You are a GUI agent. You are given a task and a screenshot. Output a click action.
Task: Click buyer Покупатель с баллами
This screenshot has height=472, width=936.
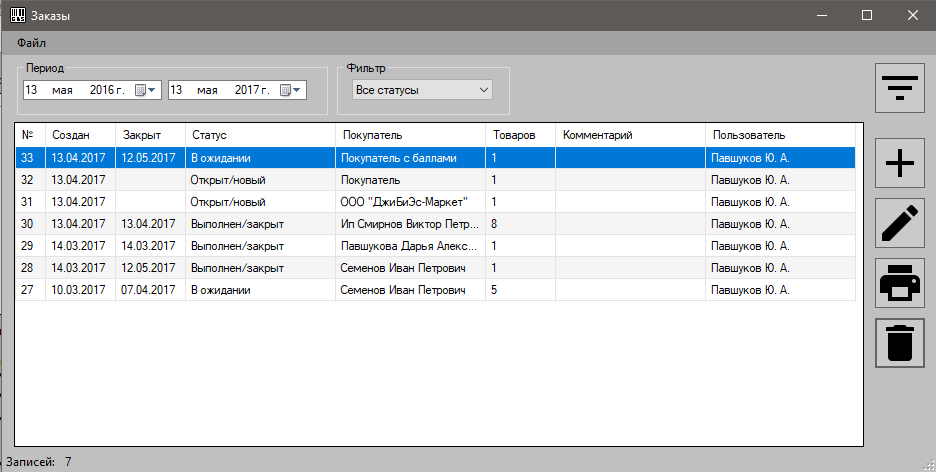(399, 158)
